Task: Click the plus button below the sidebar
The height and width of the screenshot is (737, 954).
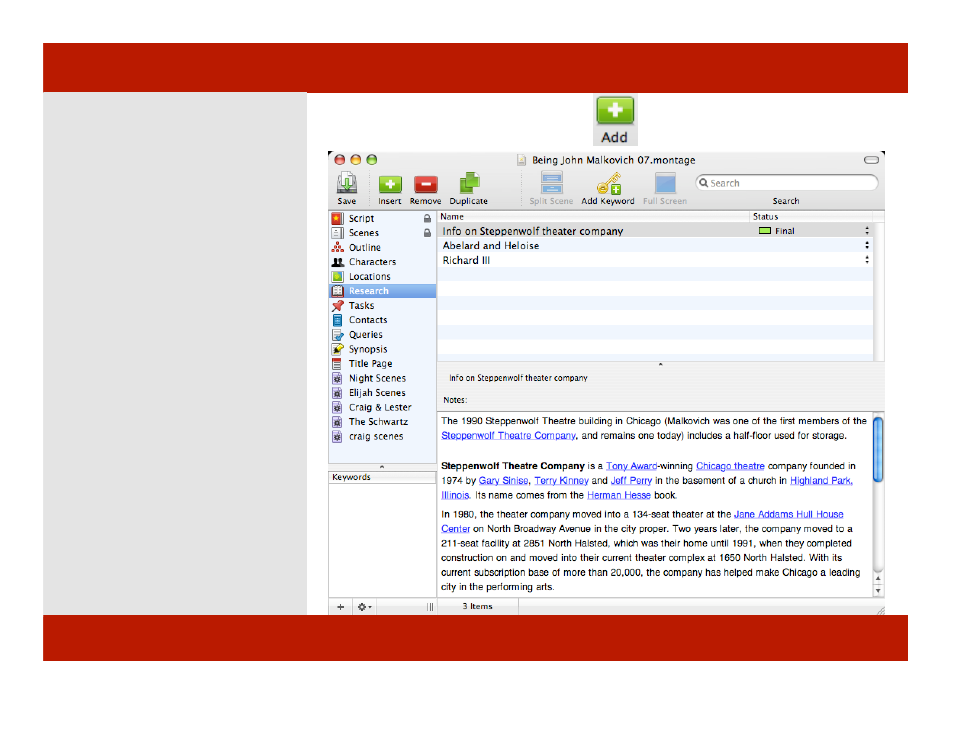Action: pos(341,607)
